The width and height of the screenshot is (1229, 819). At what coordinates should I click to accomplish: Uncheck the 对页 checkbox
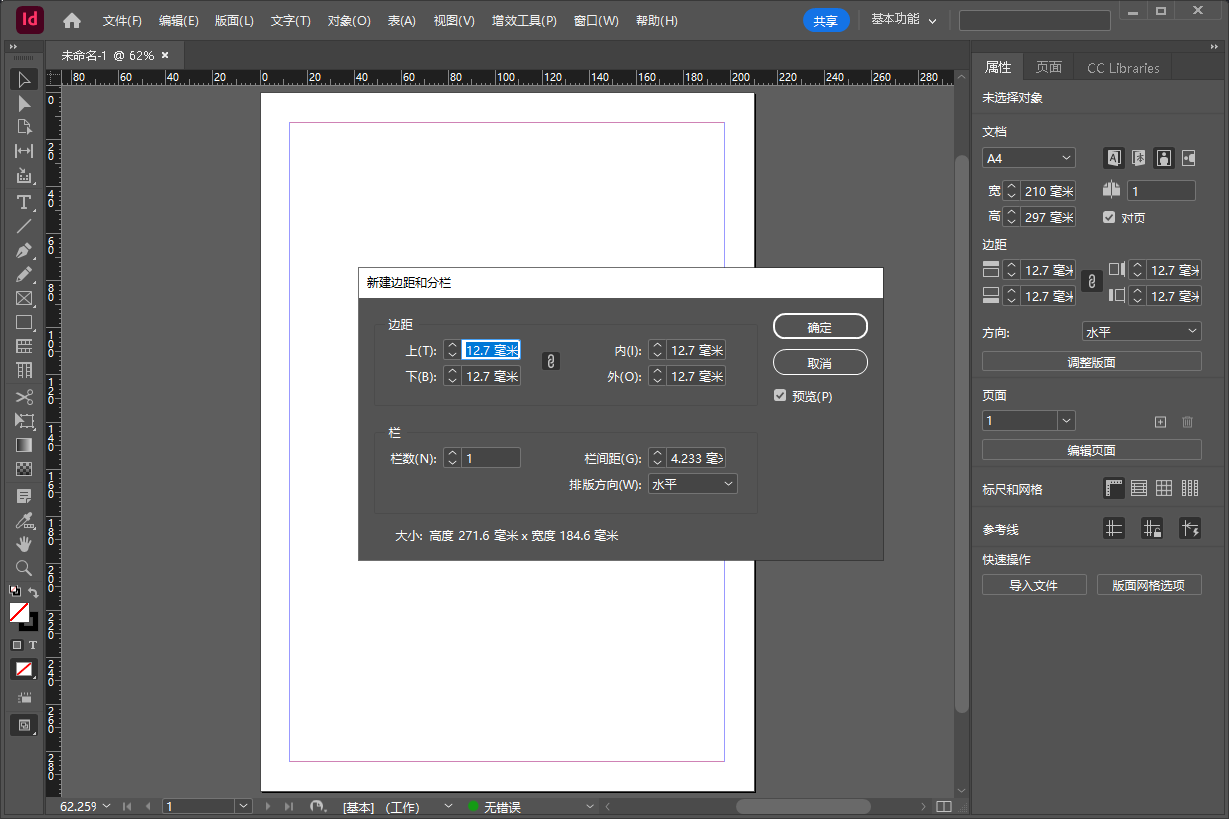tap(1109, 217)
